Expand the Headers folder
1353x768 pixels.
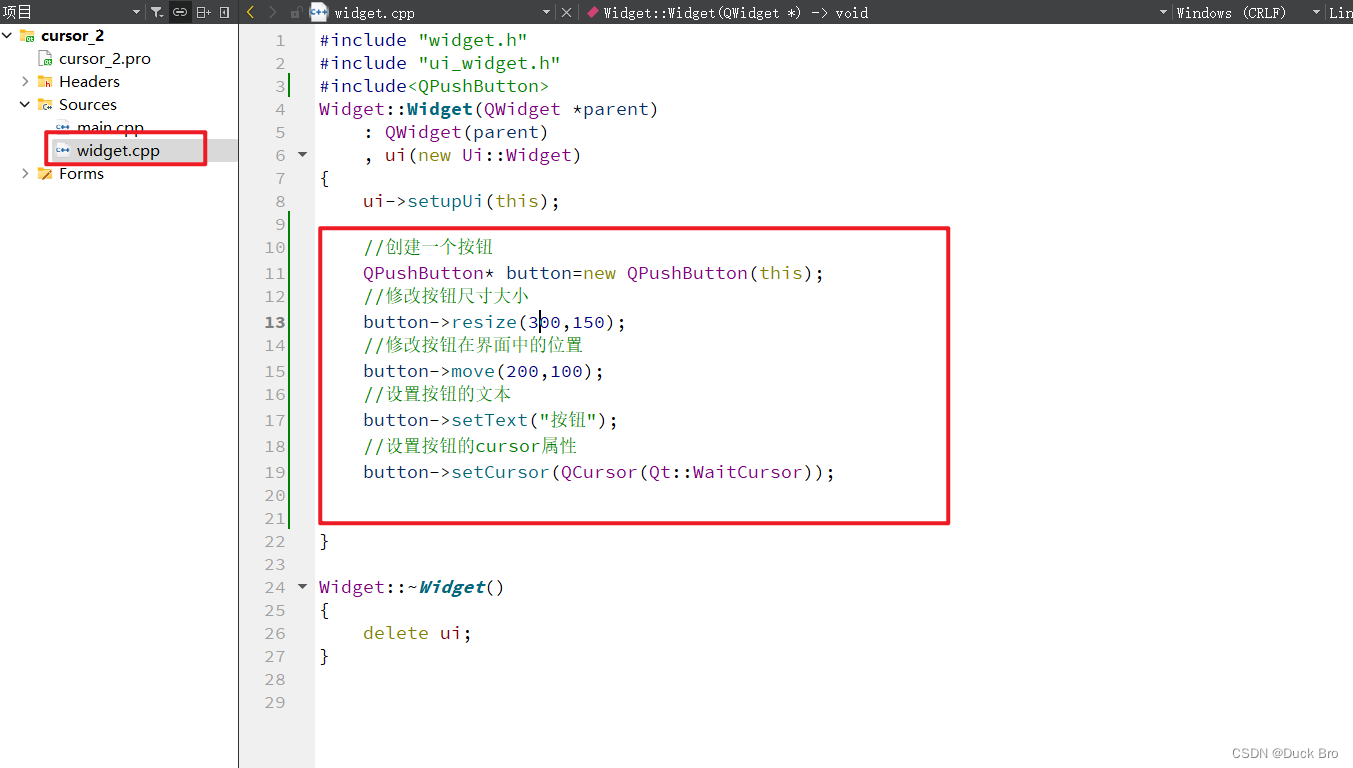pyautogui.click(x=24, y=81)
